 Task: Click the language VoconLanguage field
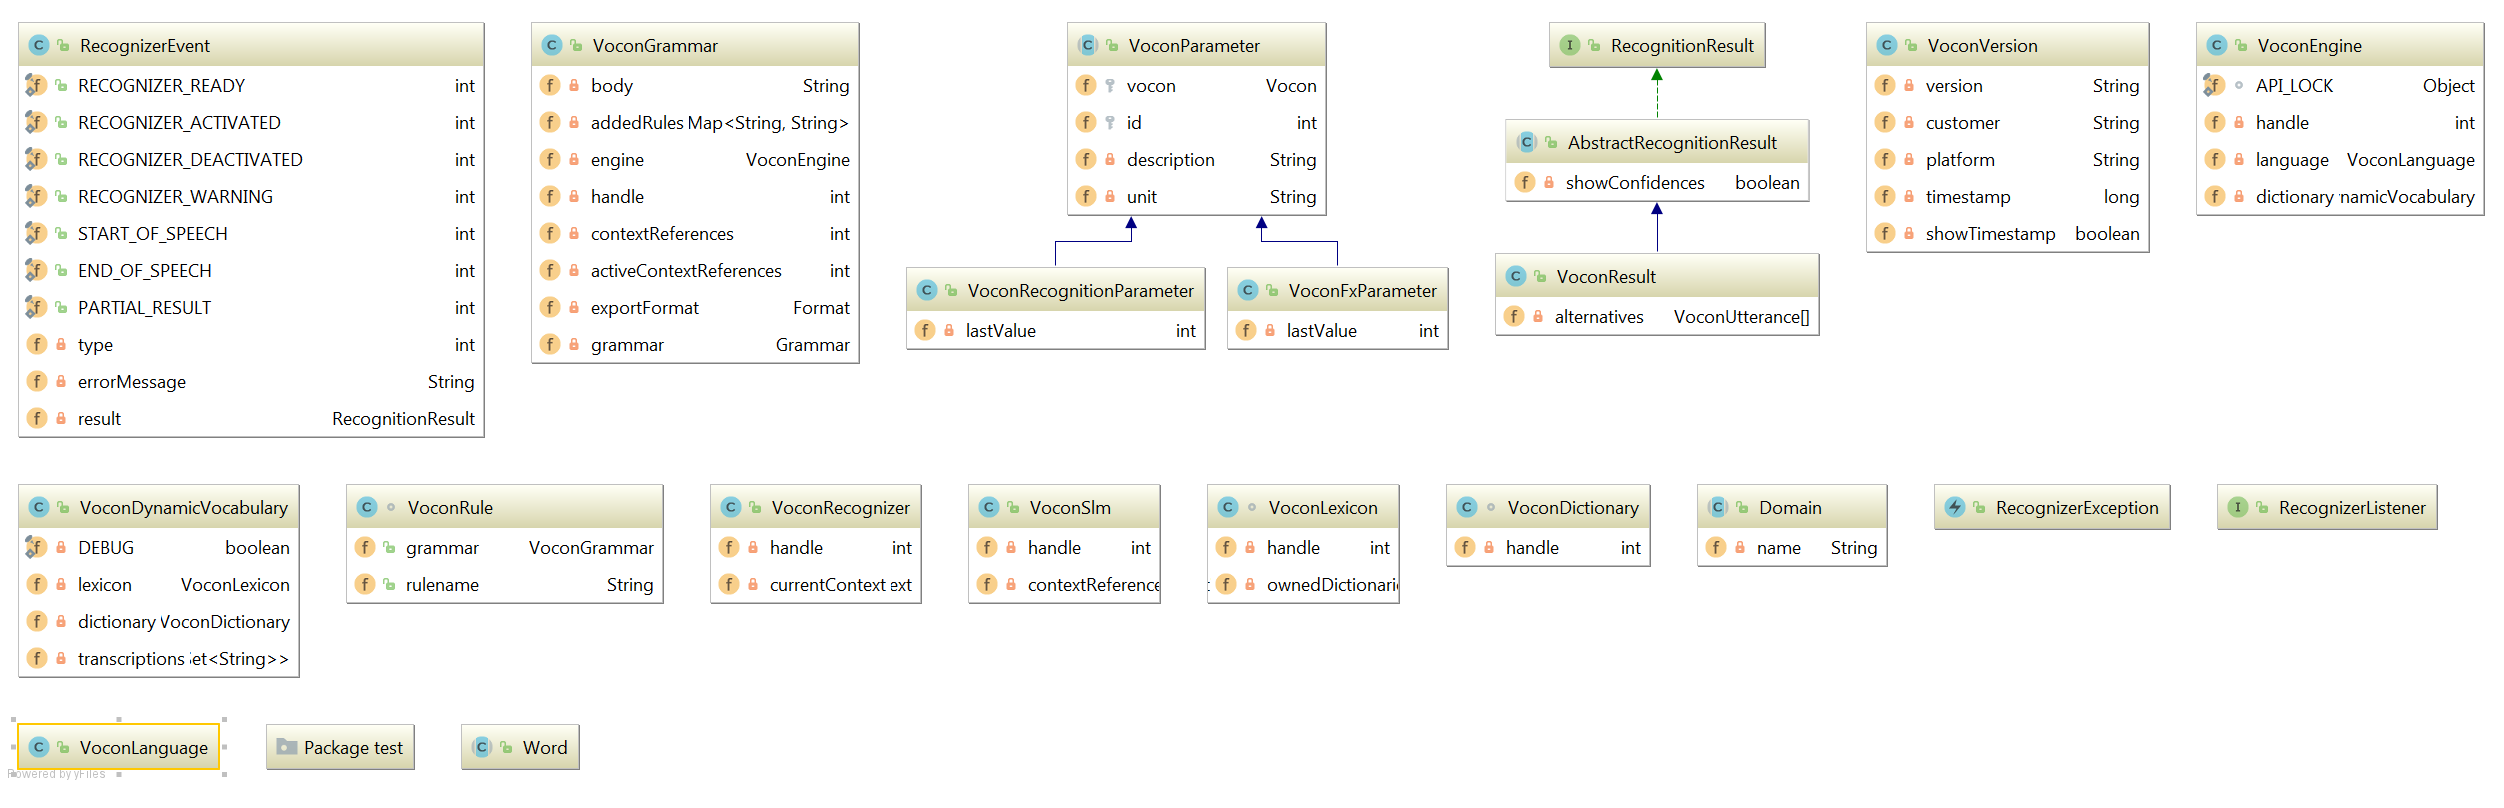[x=2340, y=160]
